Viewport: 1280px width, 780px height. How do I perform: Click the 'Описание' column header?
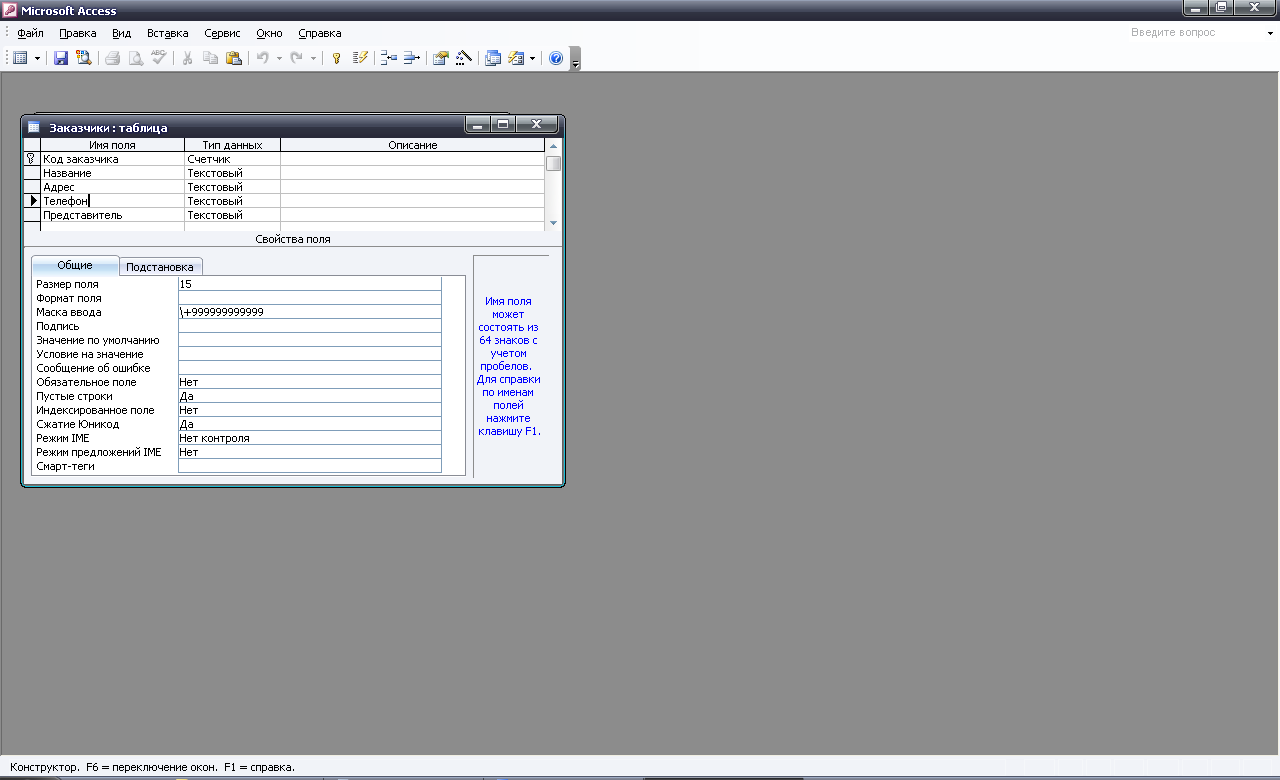point(413,145)
